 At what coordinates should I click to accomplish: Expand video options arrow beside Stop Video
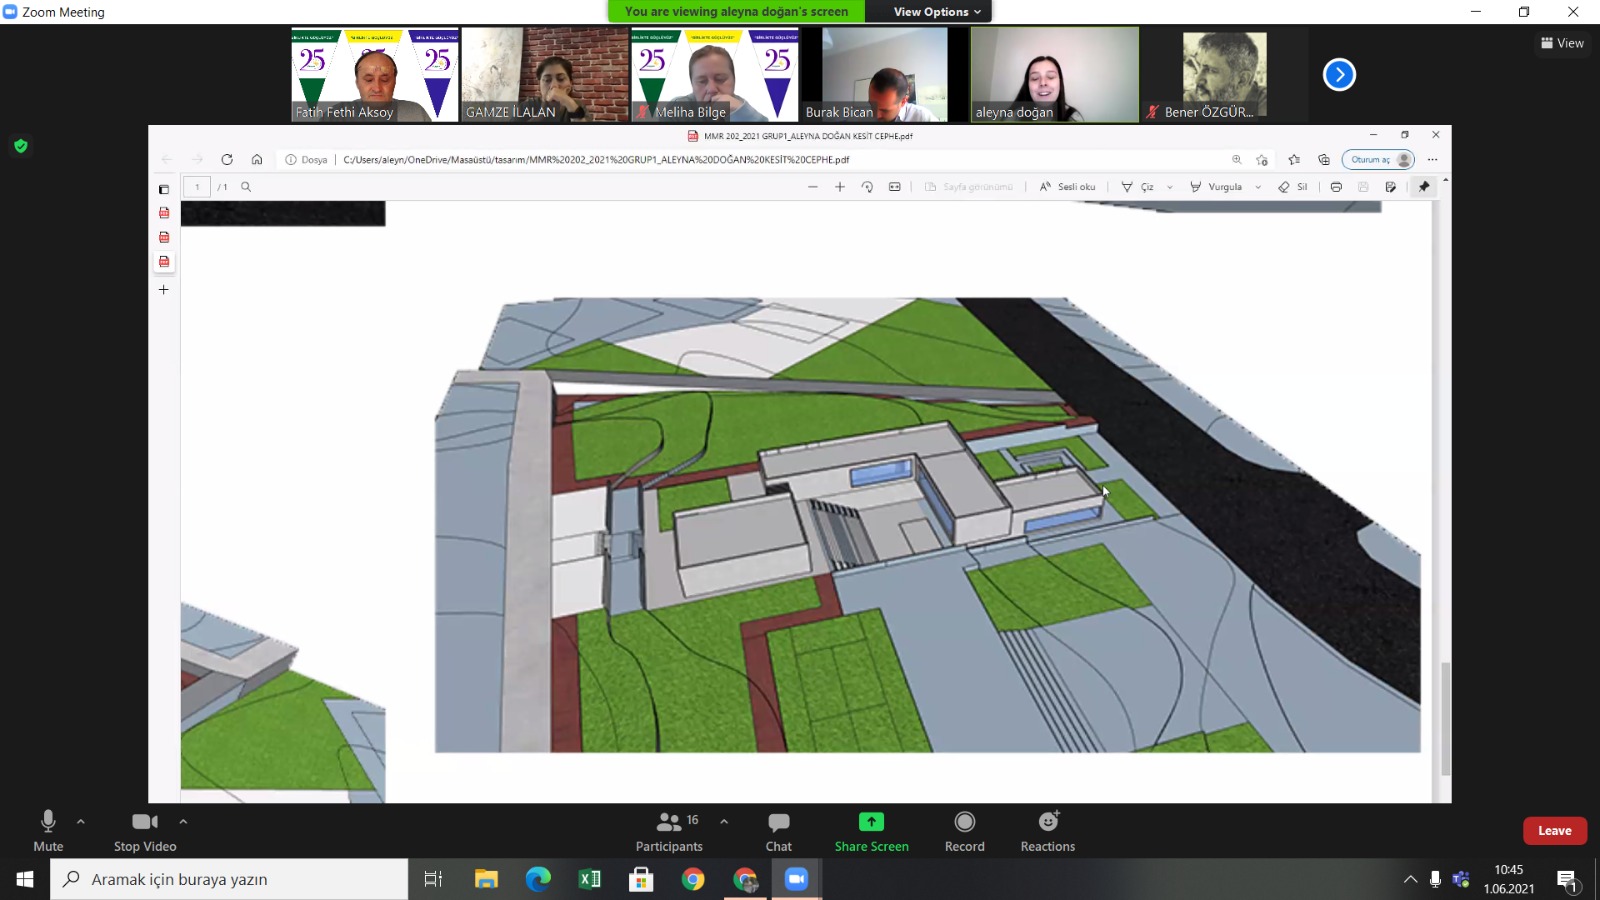183,821
